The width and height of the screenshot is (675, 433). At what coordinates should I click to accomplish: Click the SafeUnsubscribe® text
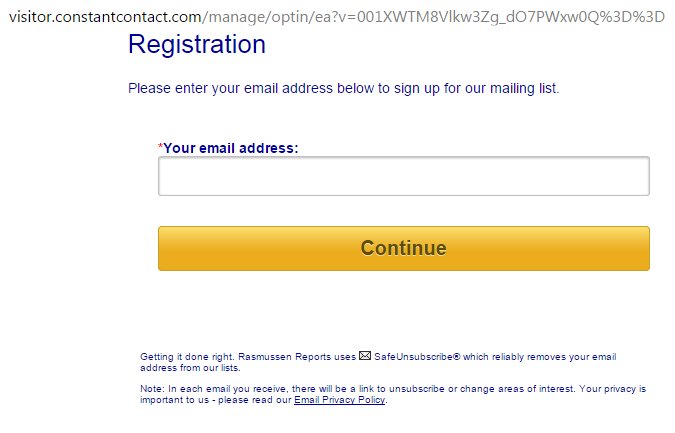click(x=417, y=356)
